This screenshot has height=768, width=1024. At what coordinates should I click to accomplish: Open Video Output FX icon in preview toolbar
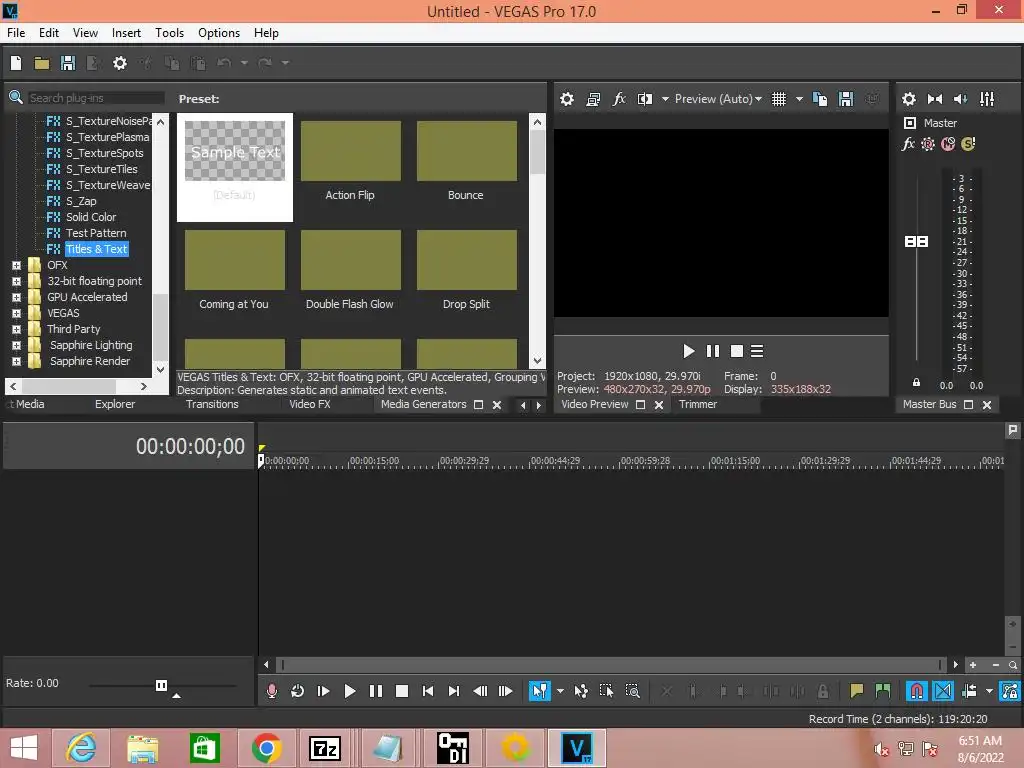[619, 99]
